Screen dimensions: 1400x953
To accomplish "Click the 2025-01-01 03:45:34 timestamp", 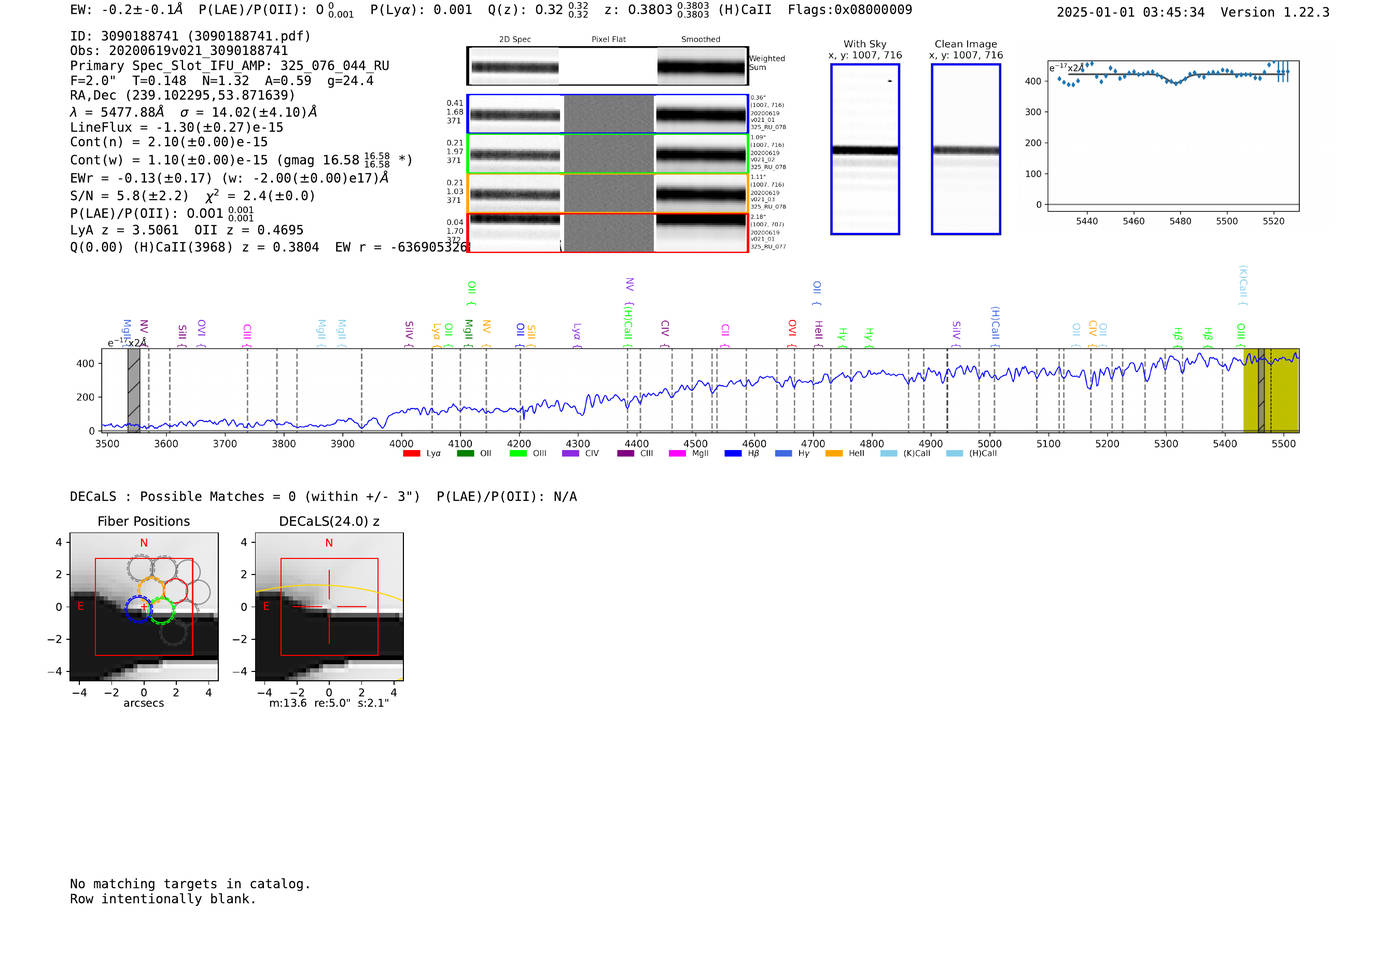I will tap(1130, 12).
